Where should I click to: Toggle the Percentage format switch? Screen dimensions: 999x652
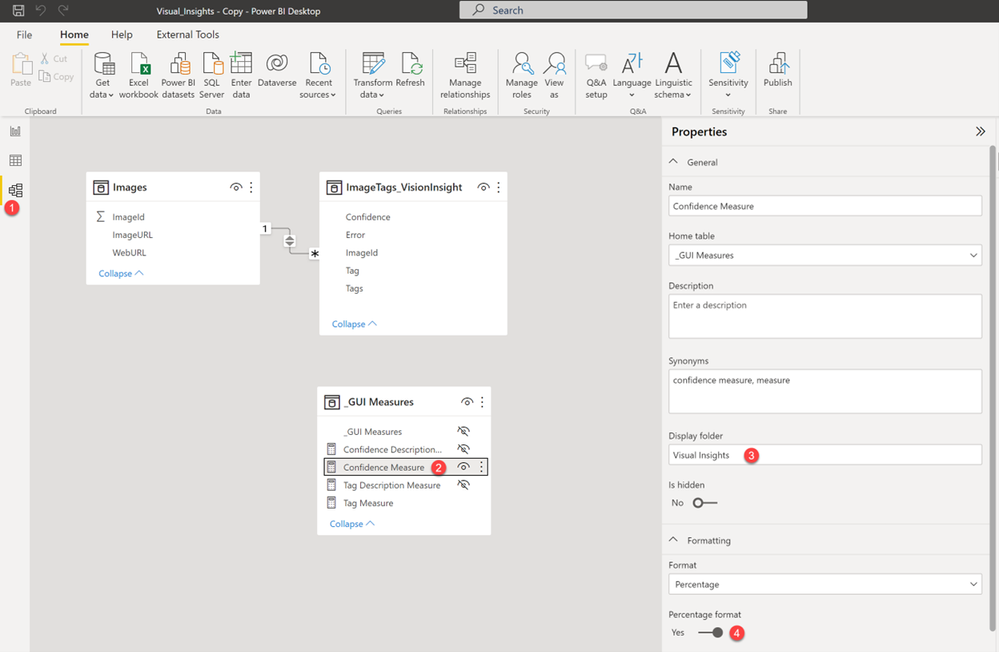click(x=710, y=633)
